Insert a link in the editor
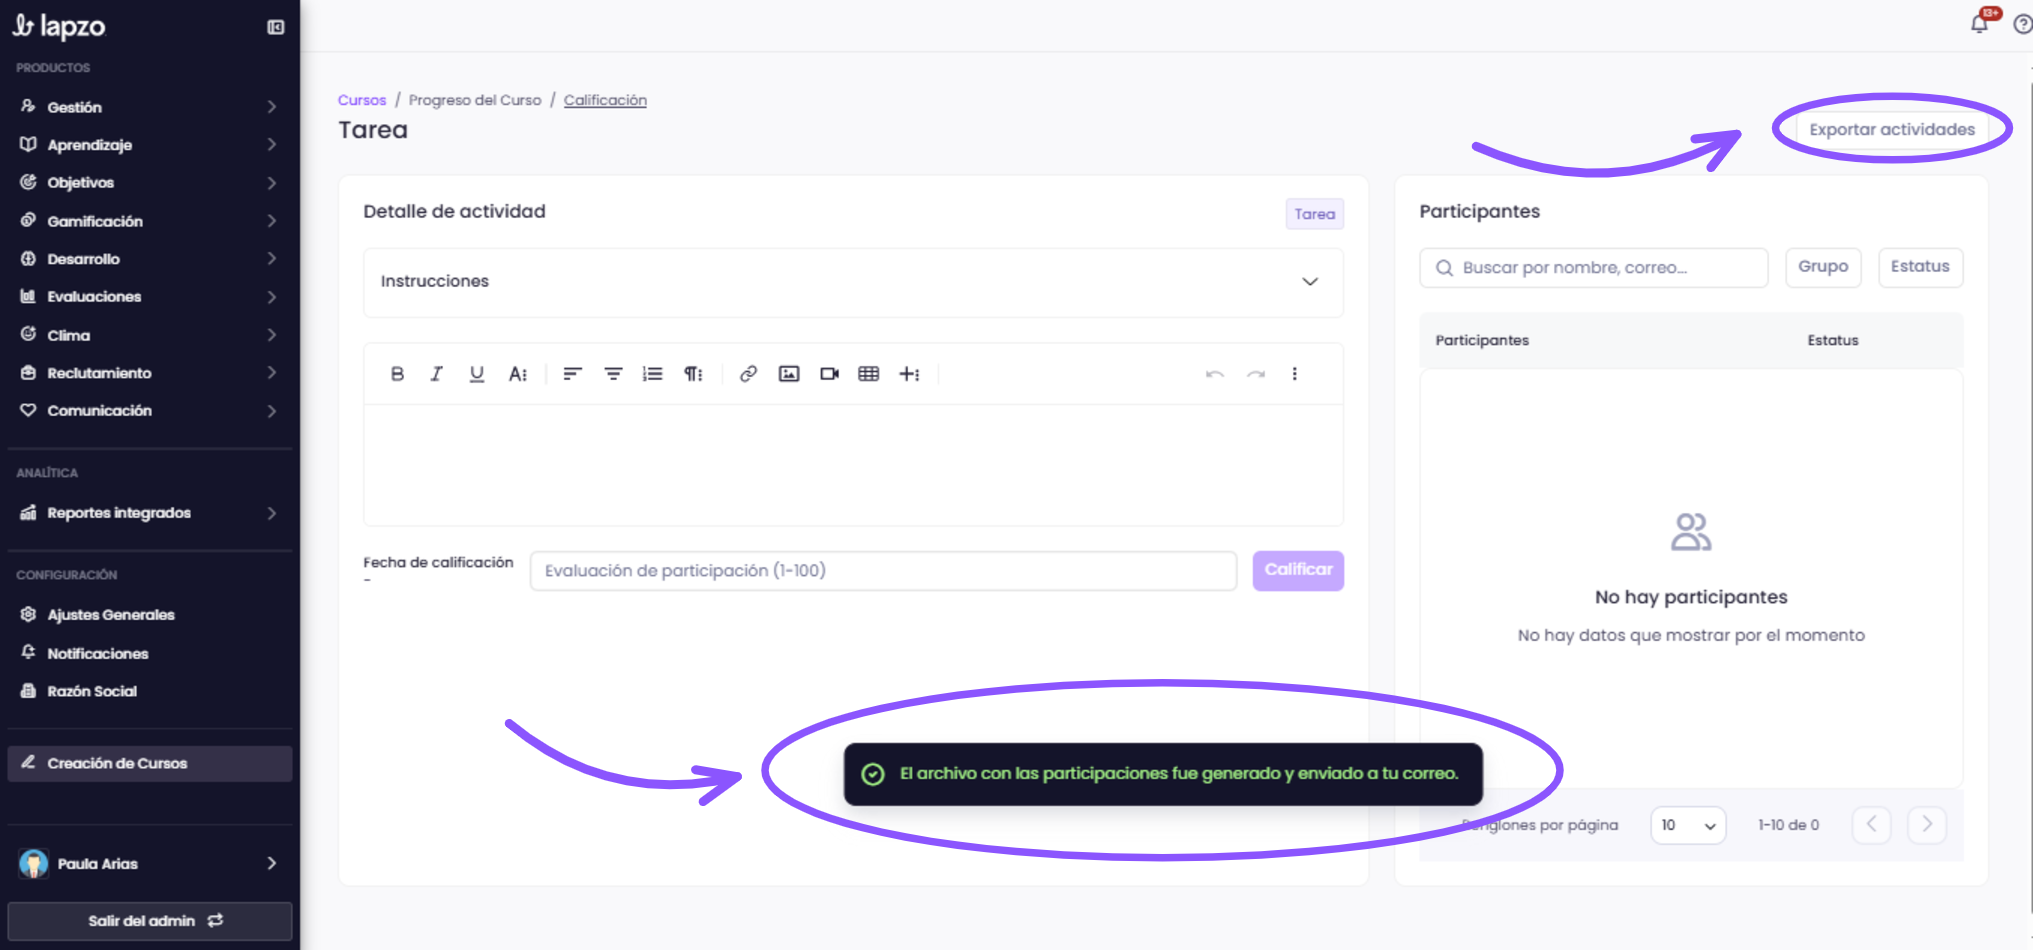Image resolution: width=2033 pixels, height=950 pixels. 748,374
